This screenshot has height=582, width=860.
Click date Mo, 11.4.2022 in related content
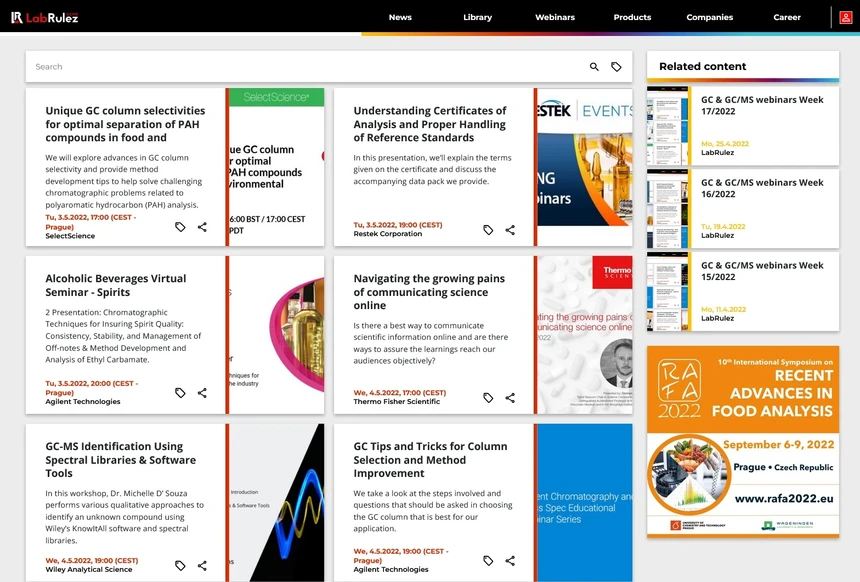pos(723,309)
